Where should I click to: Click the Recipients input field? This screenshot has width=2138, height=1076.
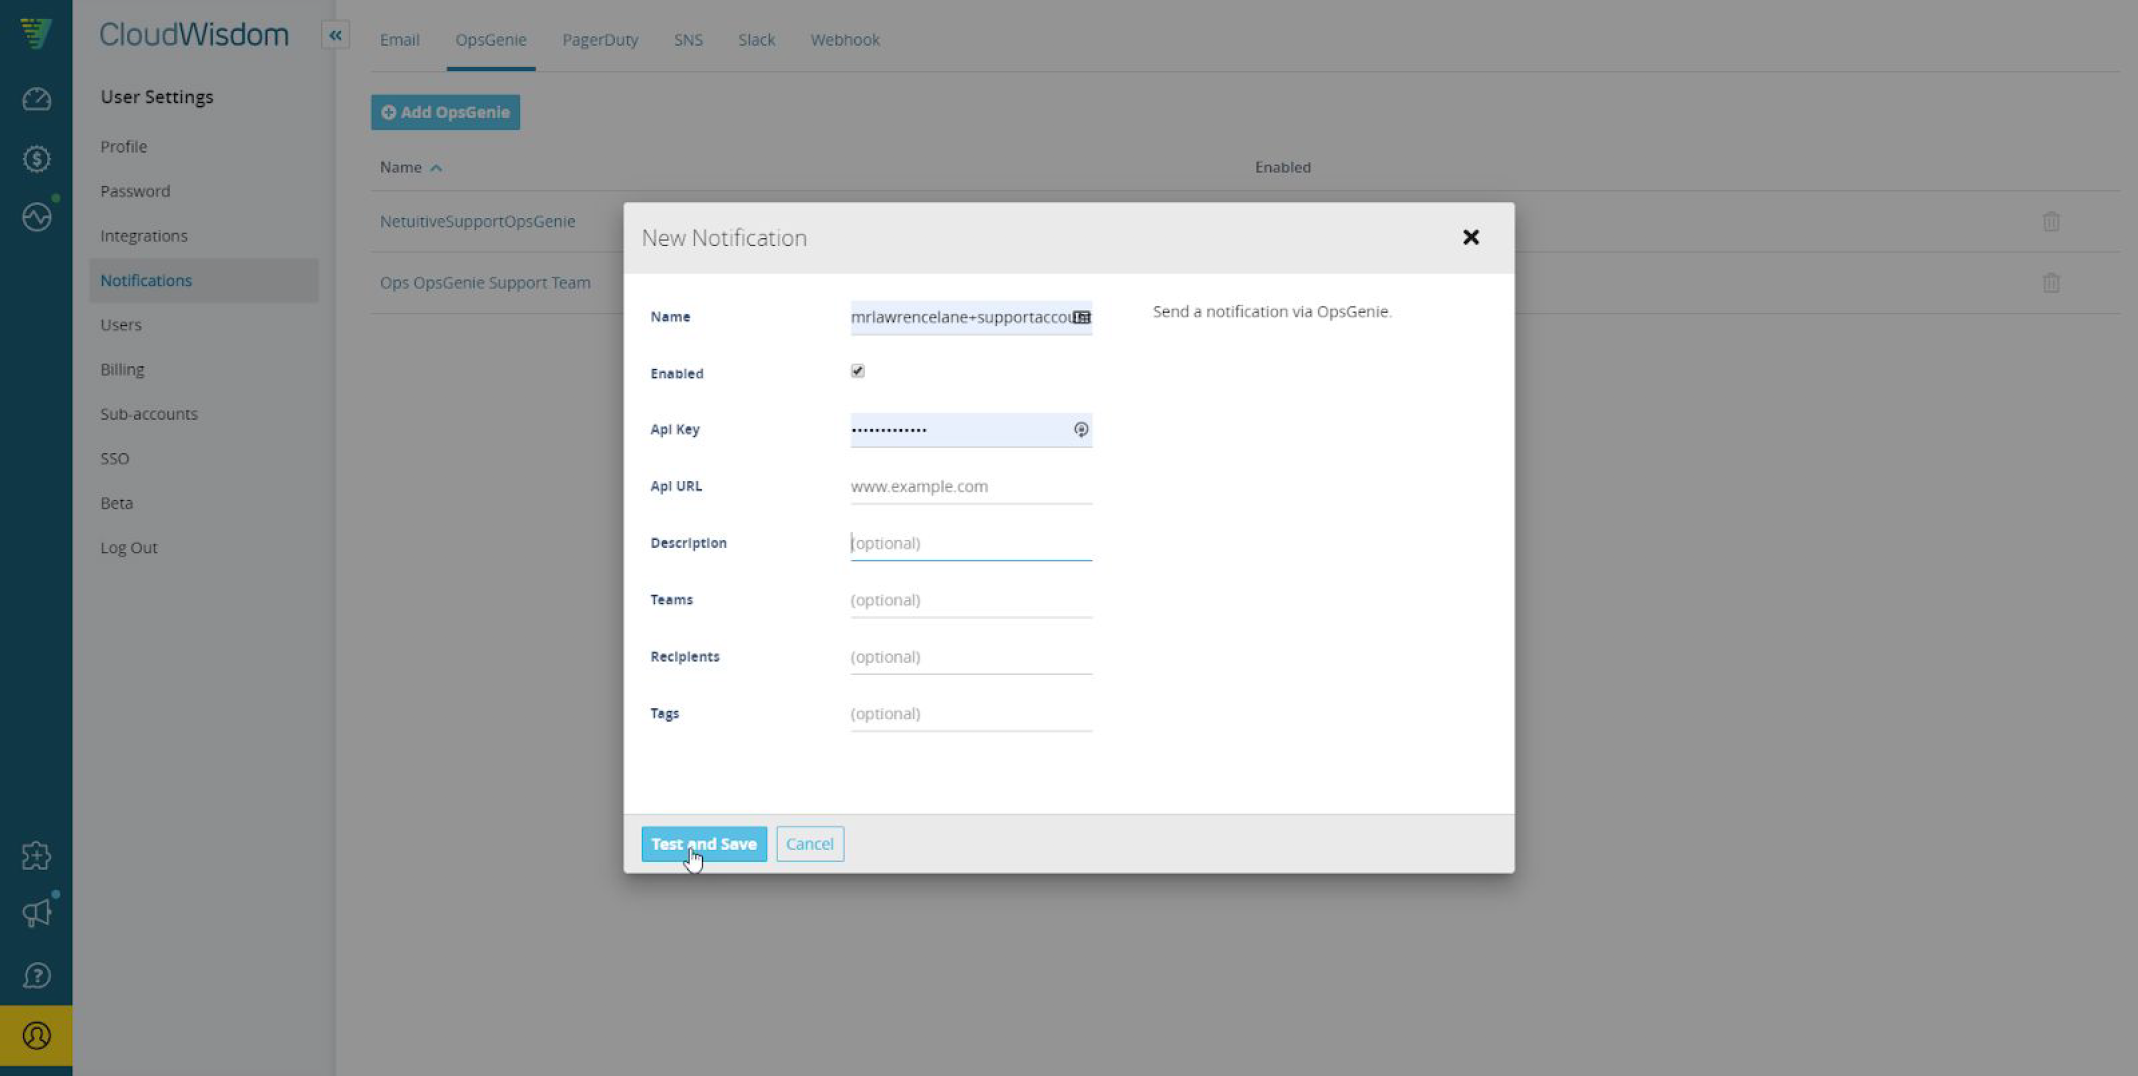pyautogui.click(x=971, y=657)
